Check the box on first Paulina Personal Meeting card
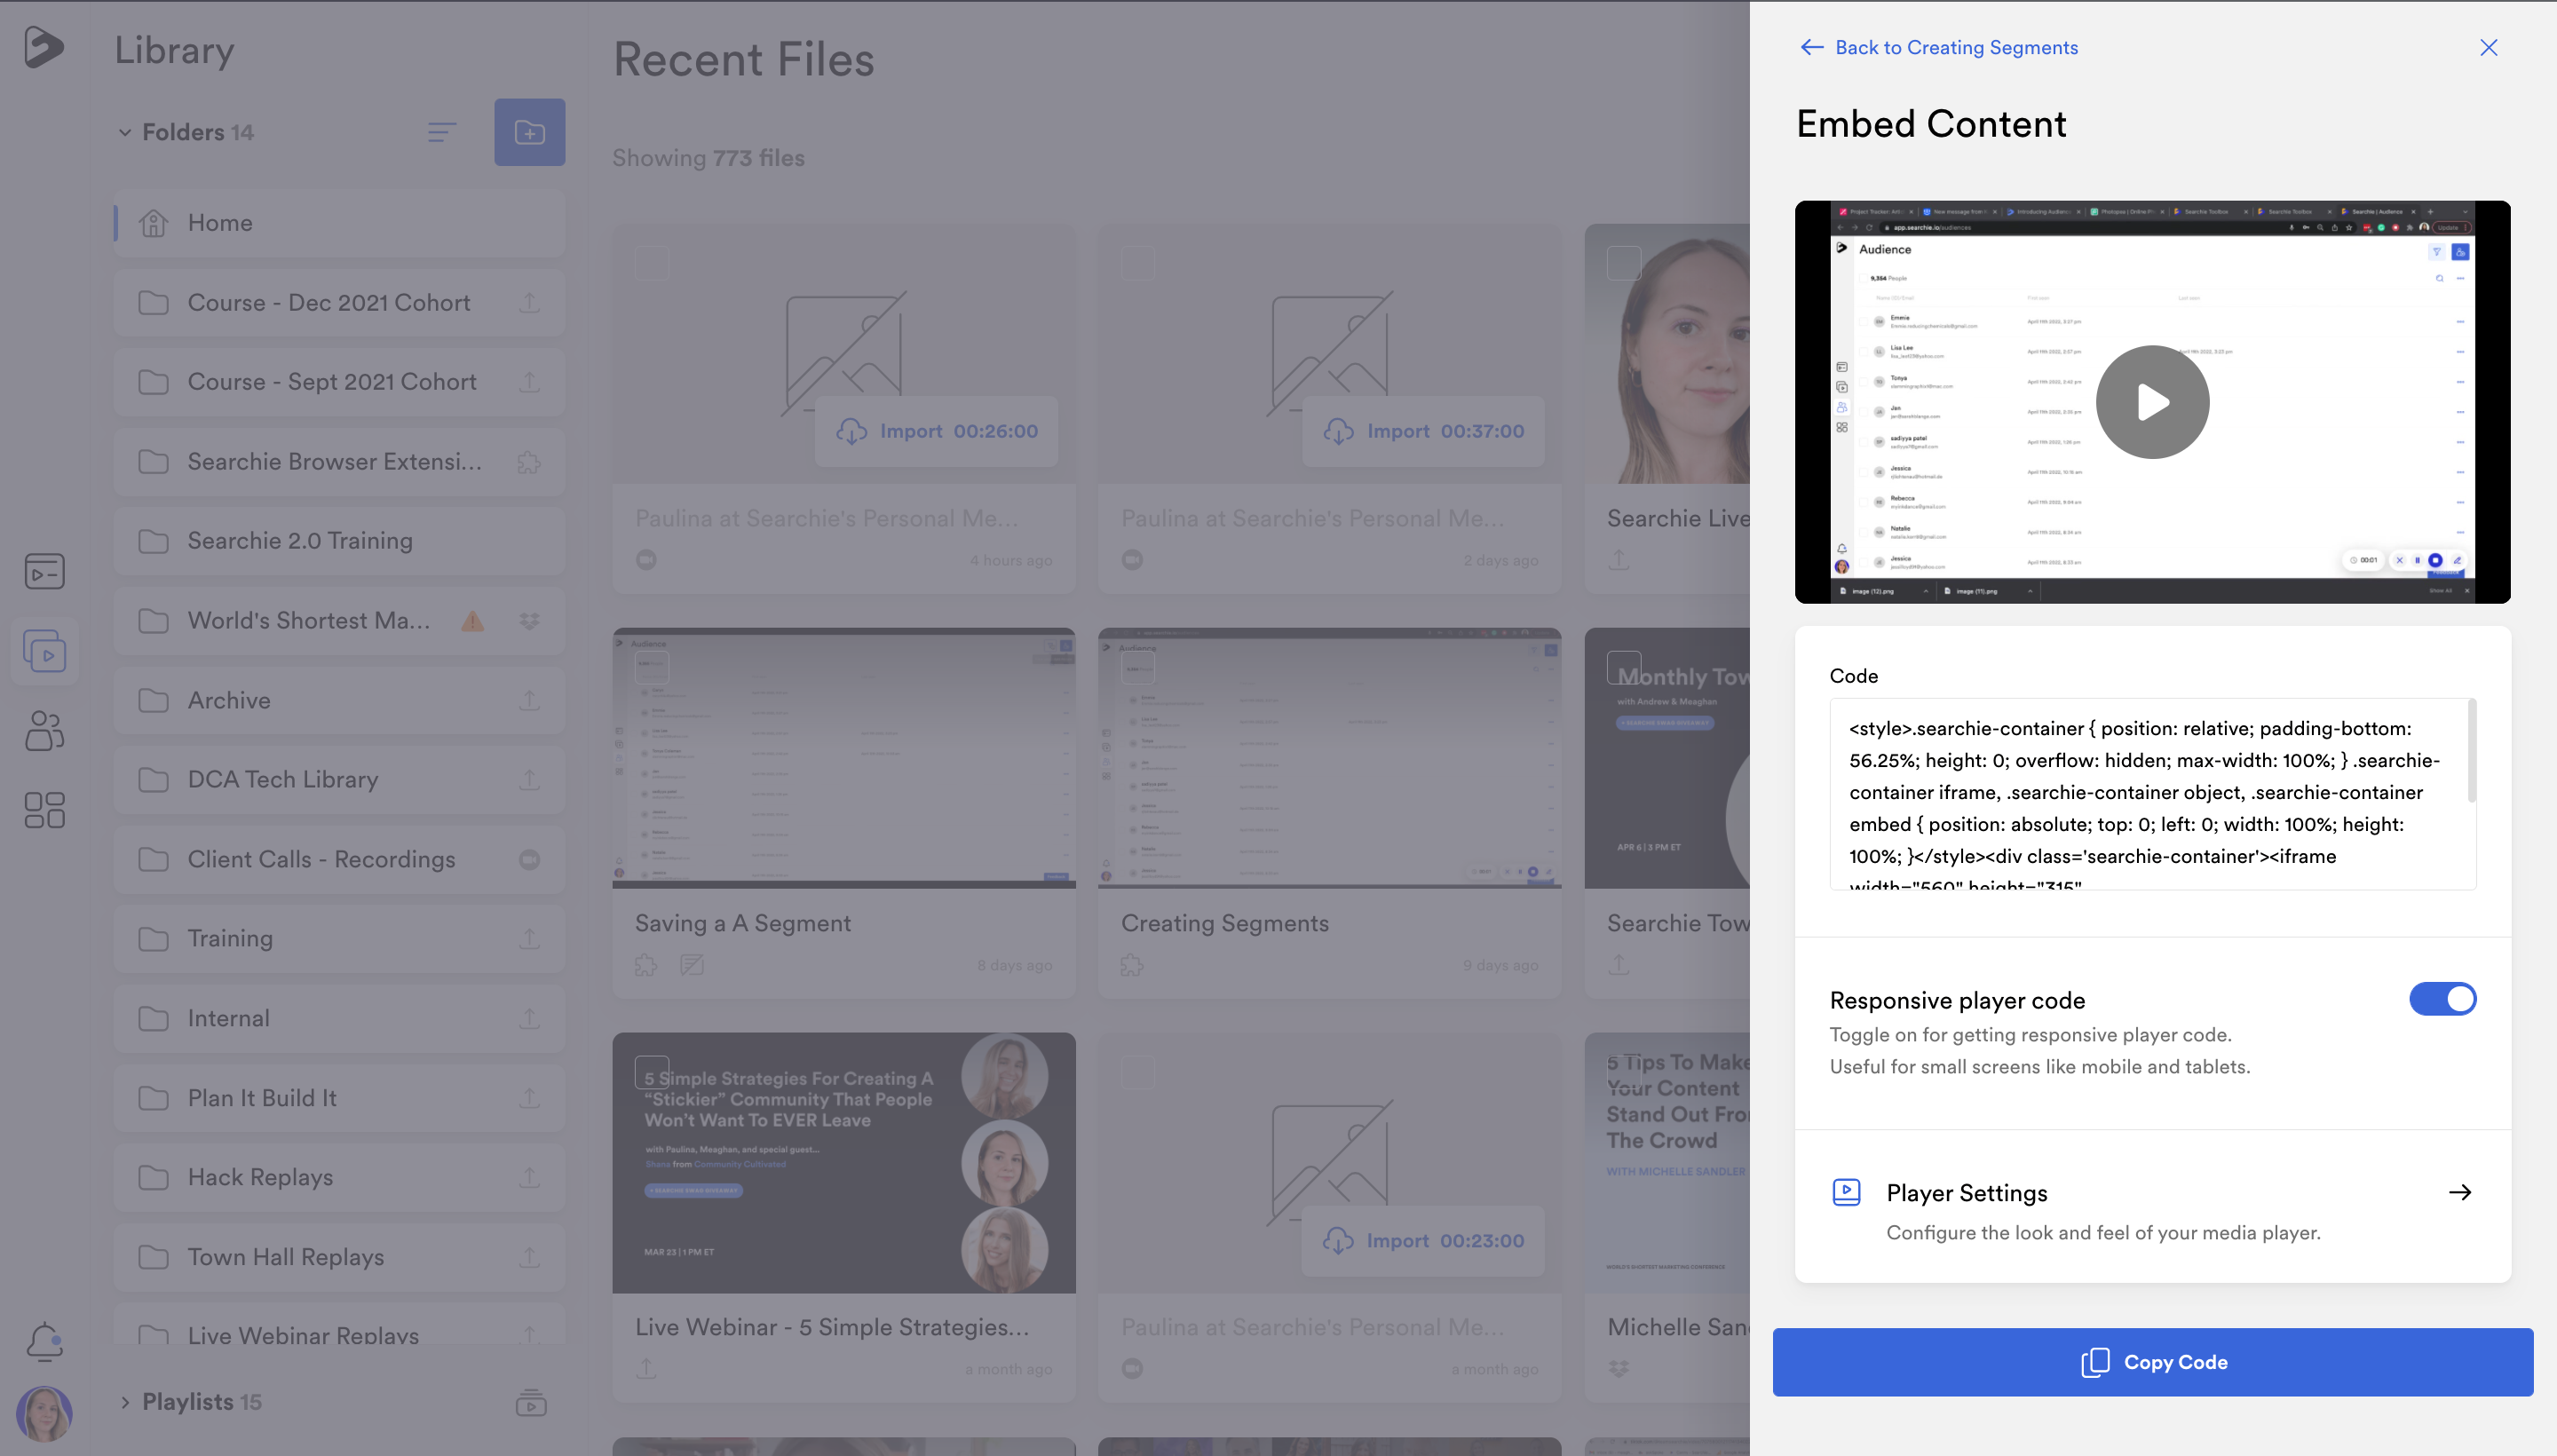This screenshot has width=2557, height=1456. click(652, 263)
